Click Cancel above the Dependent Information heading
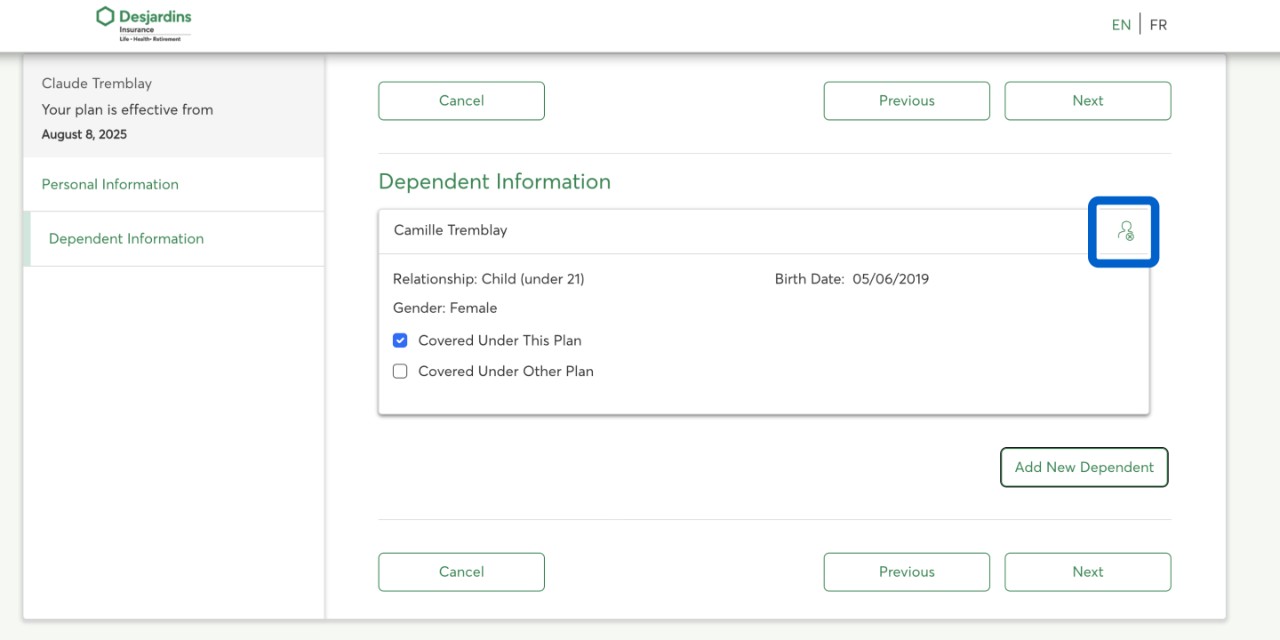Viewport: 1280px width, 640px height. coord(461,101)
